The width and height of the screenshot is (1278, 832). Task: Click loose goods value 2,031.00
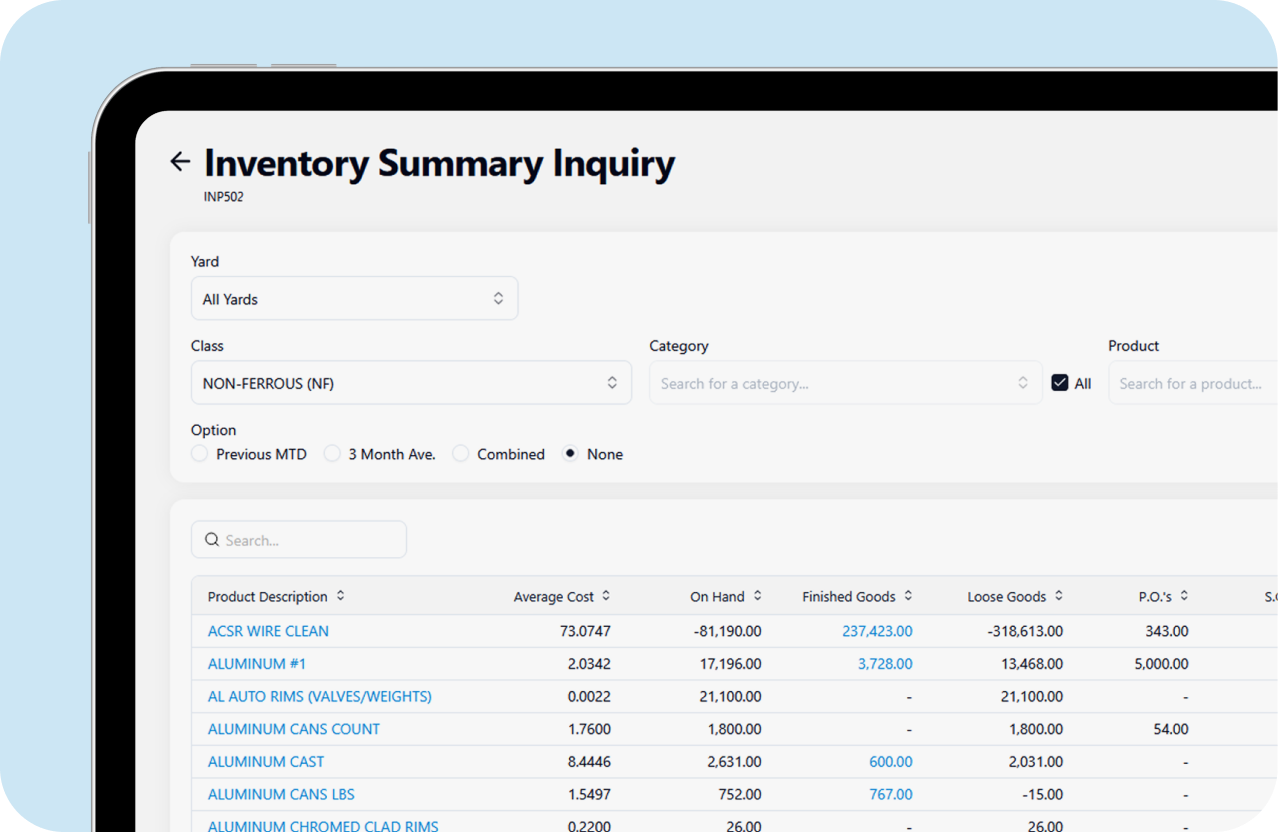(1037, 762)
